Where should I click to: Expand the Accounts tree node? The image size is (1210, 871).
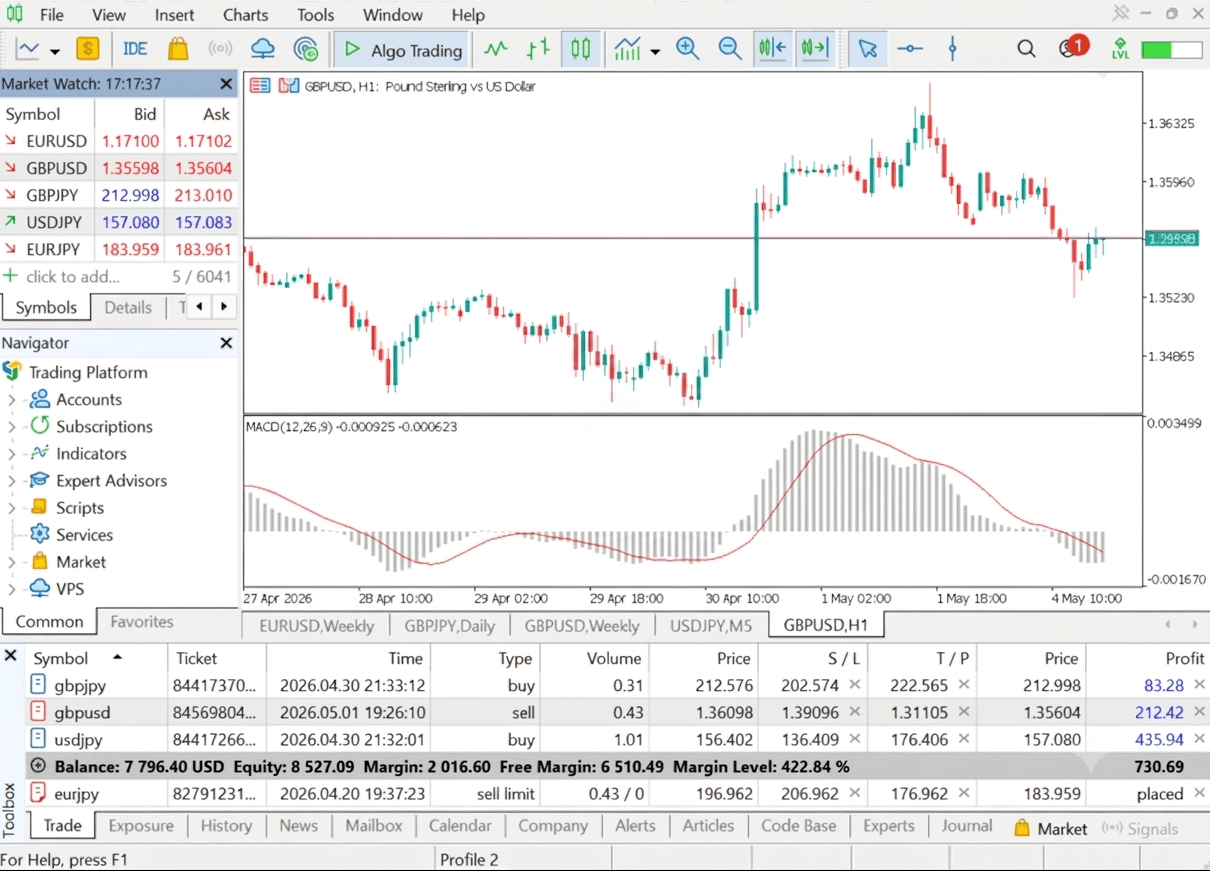(x=11, y=400)
